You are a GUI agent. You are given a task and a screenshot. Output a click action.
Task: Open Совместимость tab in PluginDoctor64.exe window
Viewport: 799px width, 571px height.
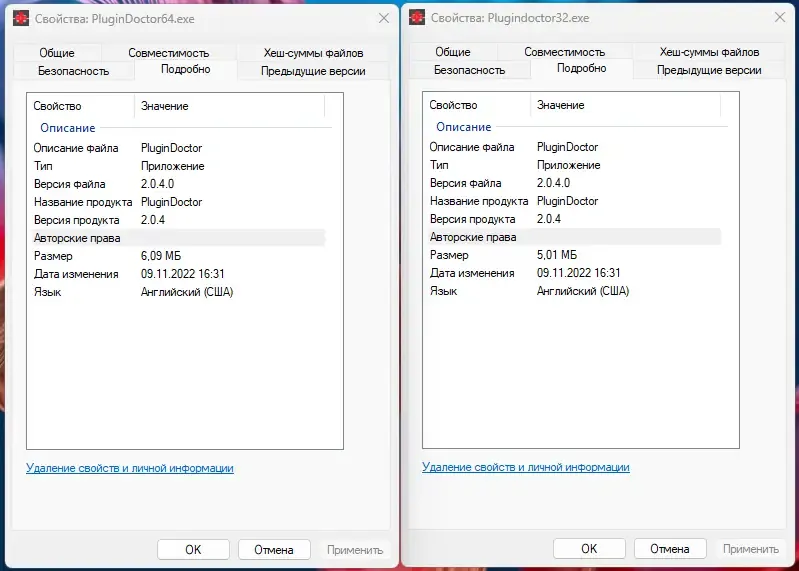tap(169, 53)
